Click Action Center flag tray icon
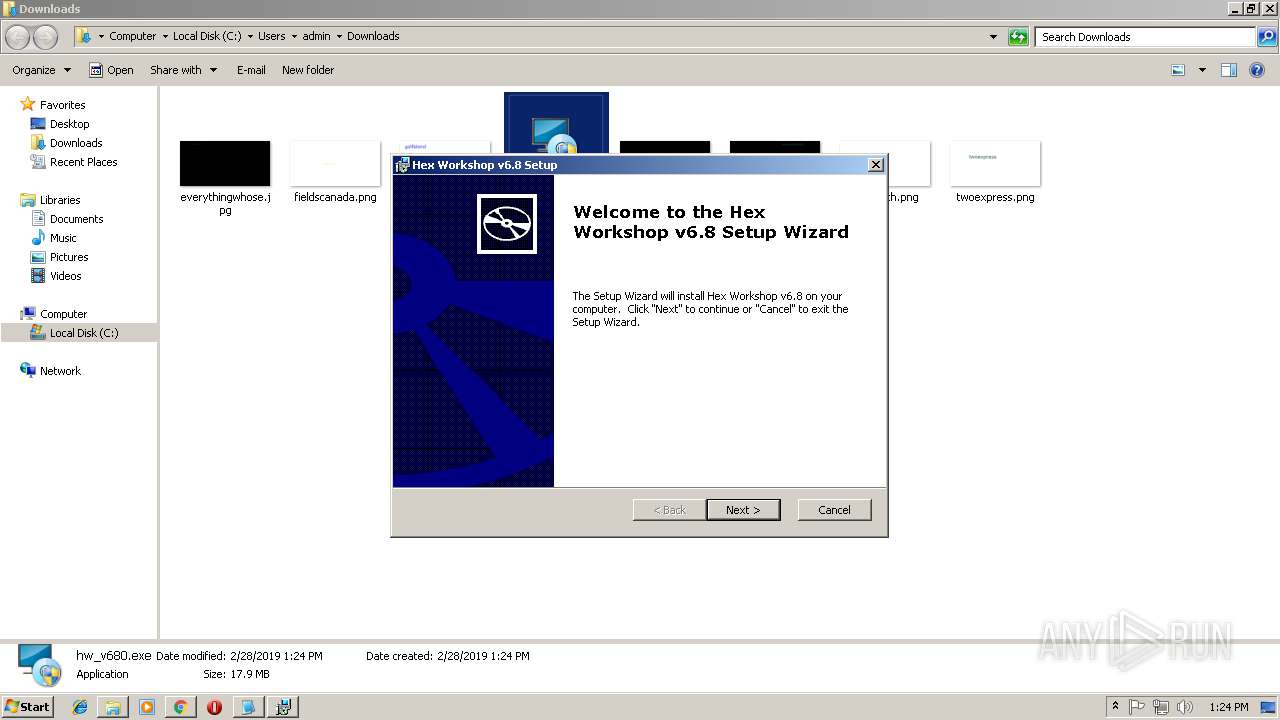The height and width of the screenshot is (720, 1280). tap(1138, 707)
